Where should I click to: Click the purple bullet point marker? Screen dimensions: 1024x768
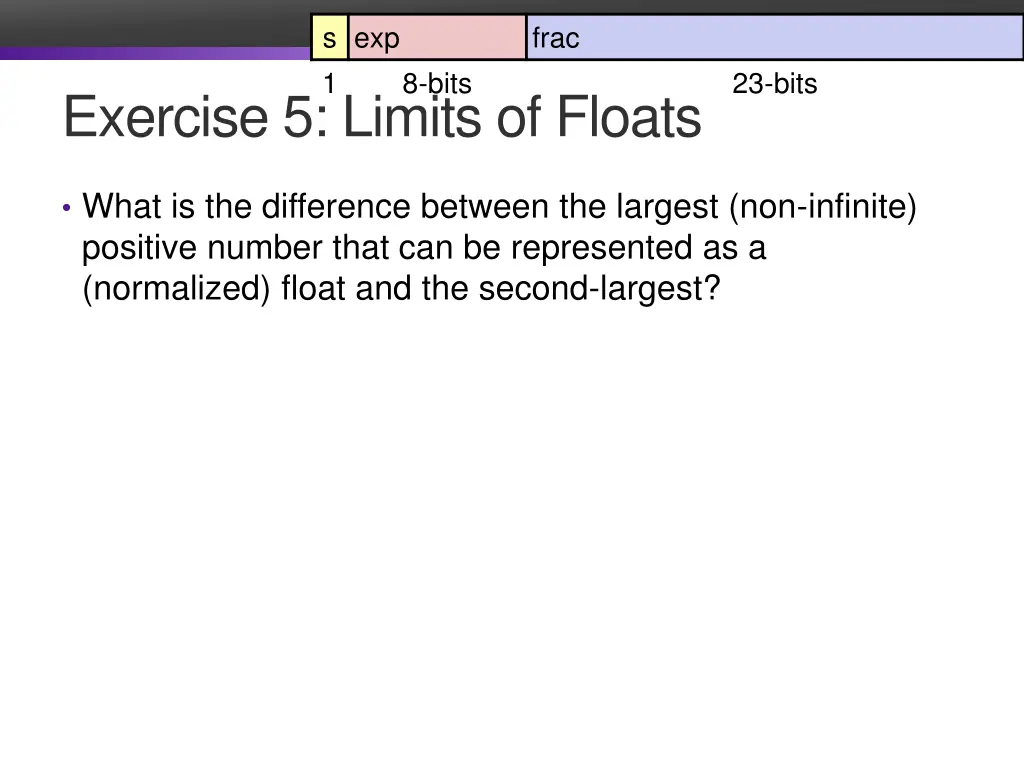point(67,208)
